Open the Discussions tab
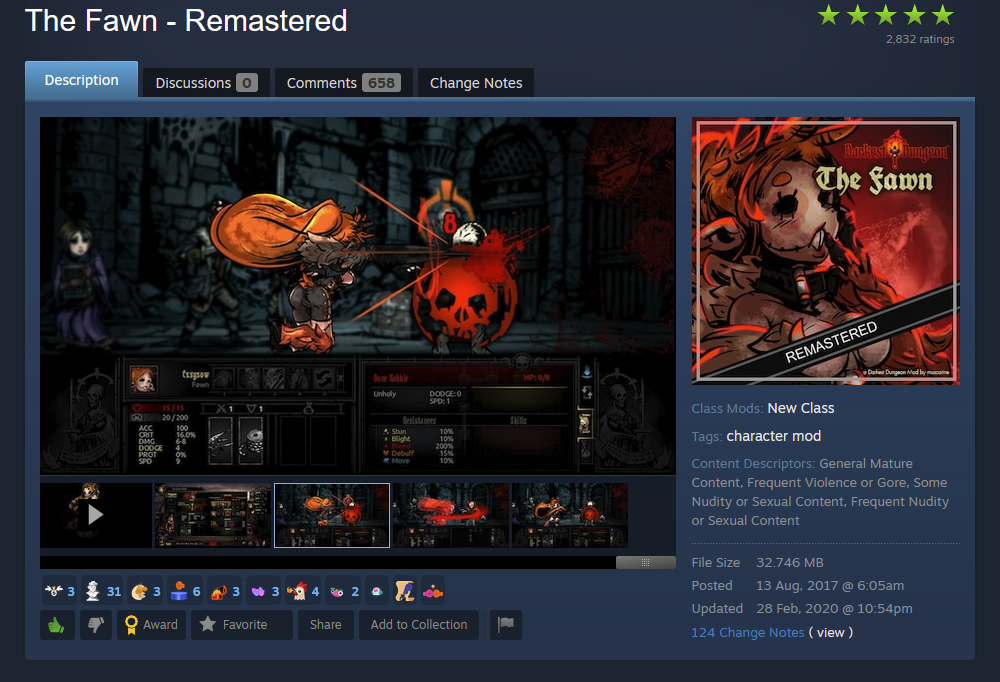This screenshot has width=1000, height=682. coord(206,83)
